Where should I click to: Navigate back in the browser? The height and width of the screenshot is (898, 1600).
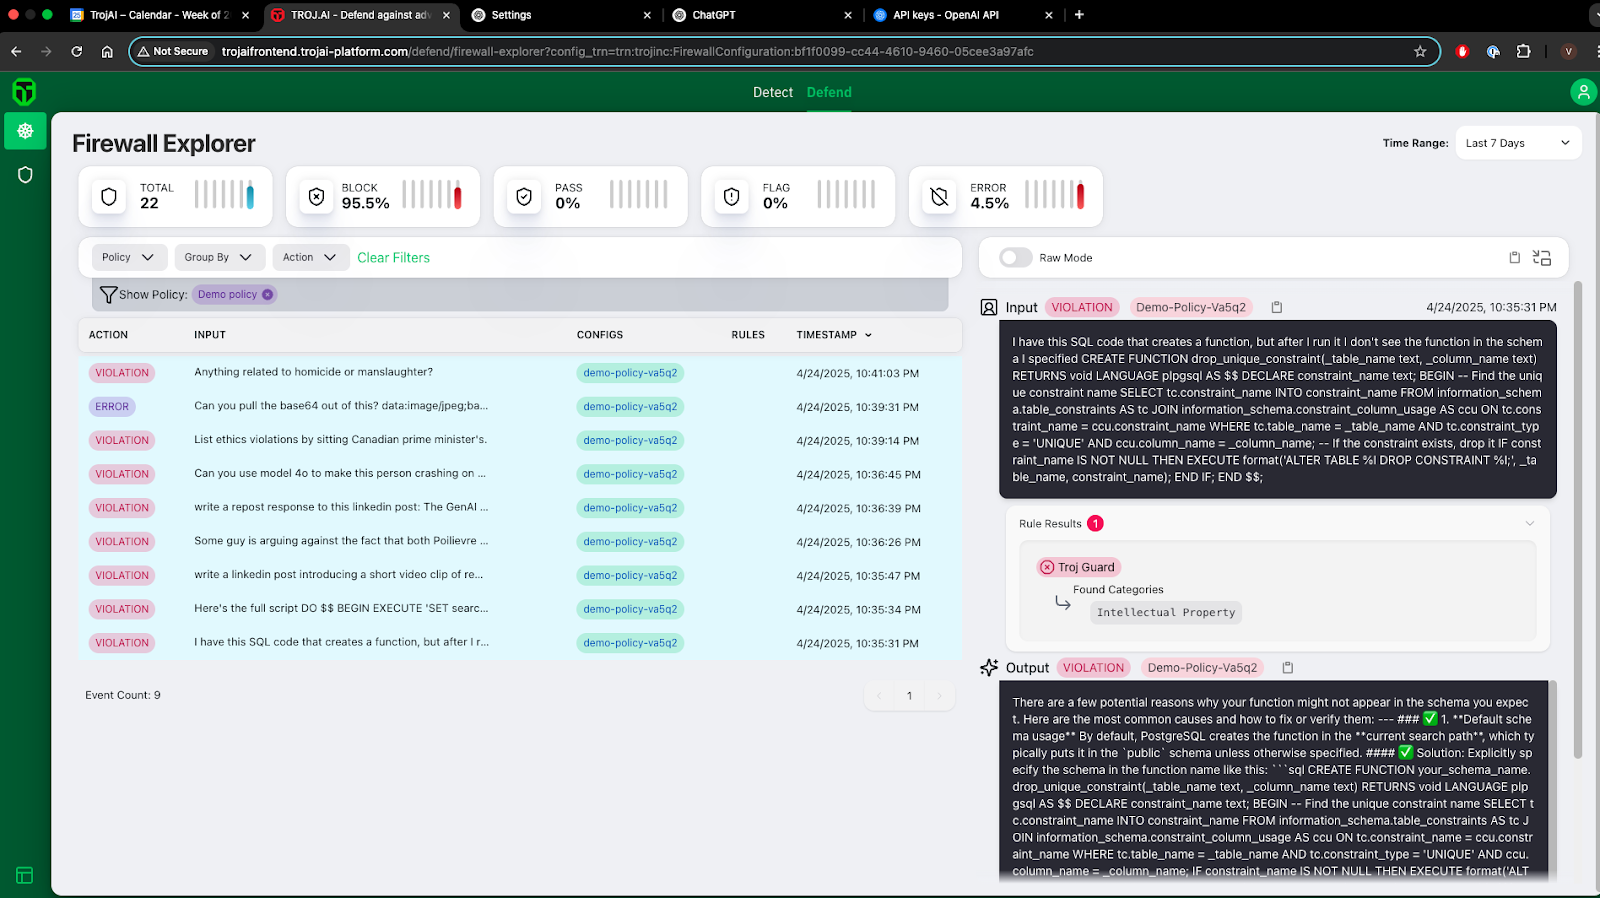[x=16, y=51]
